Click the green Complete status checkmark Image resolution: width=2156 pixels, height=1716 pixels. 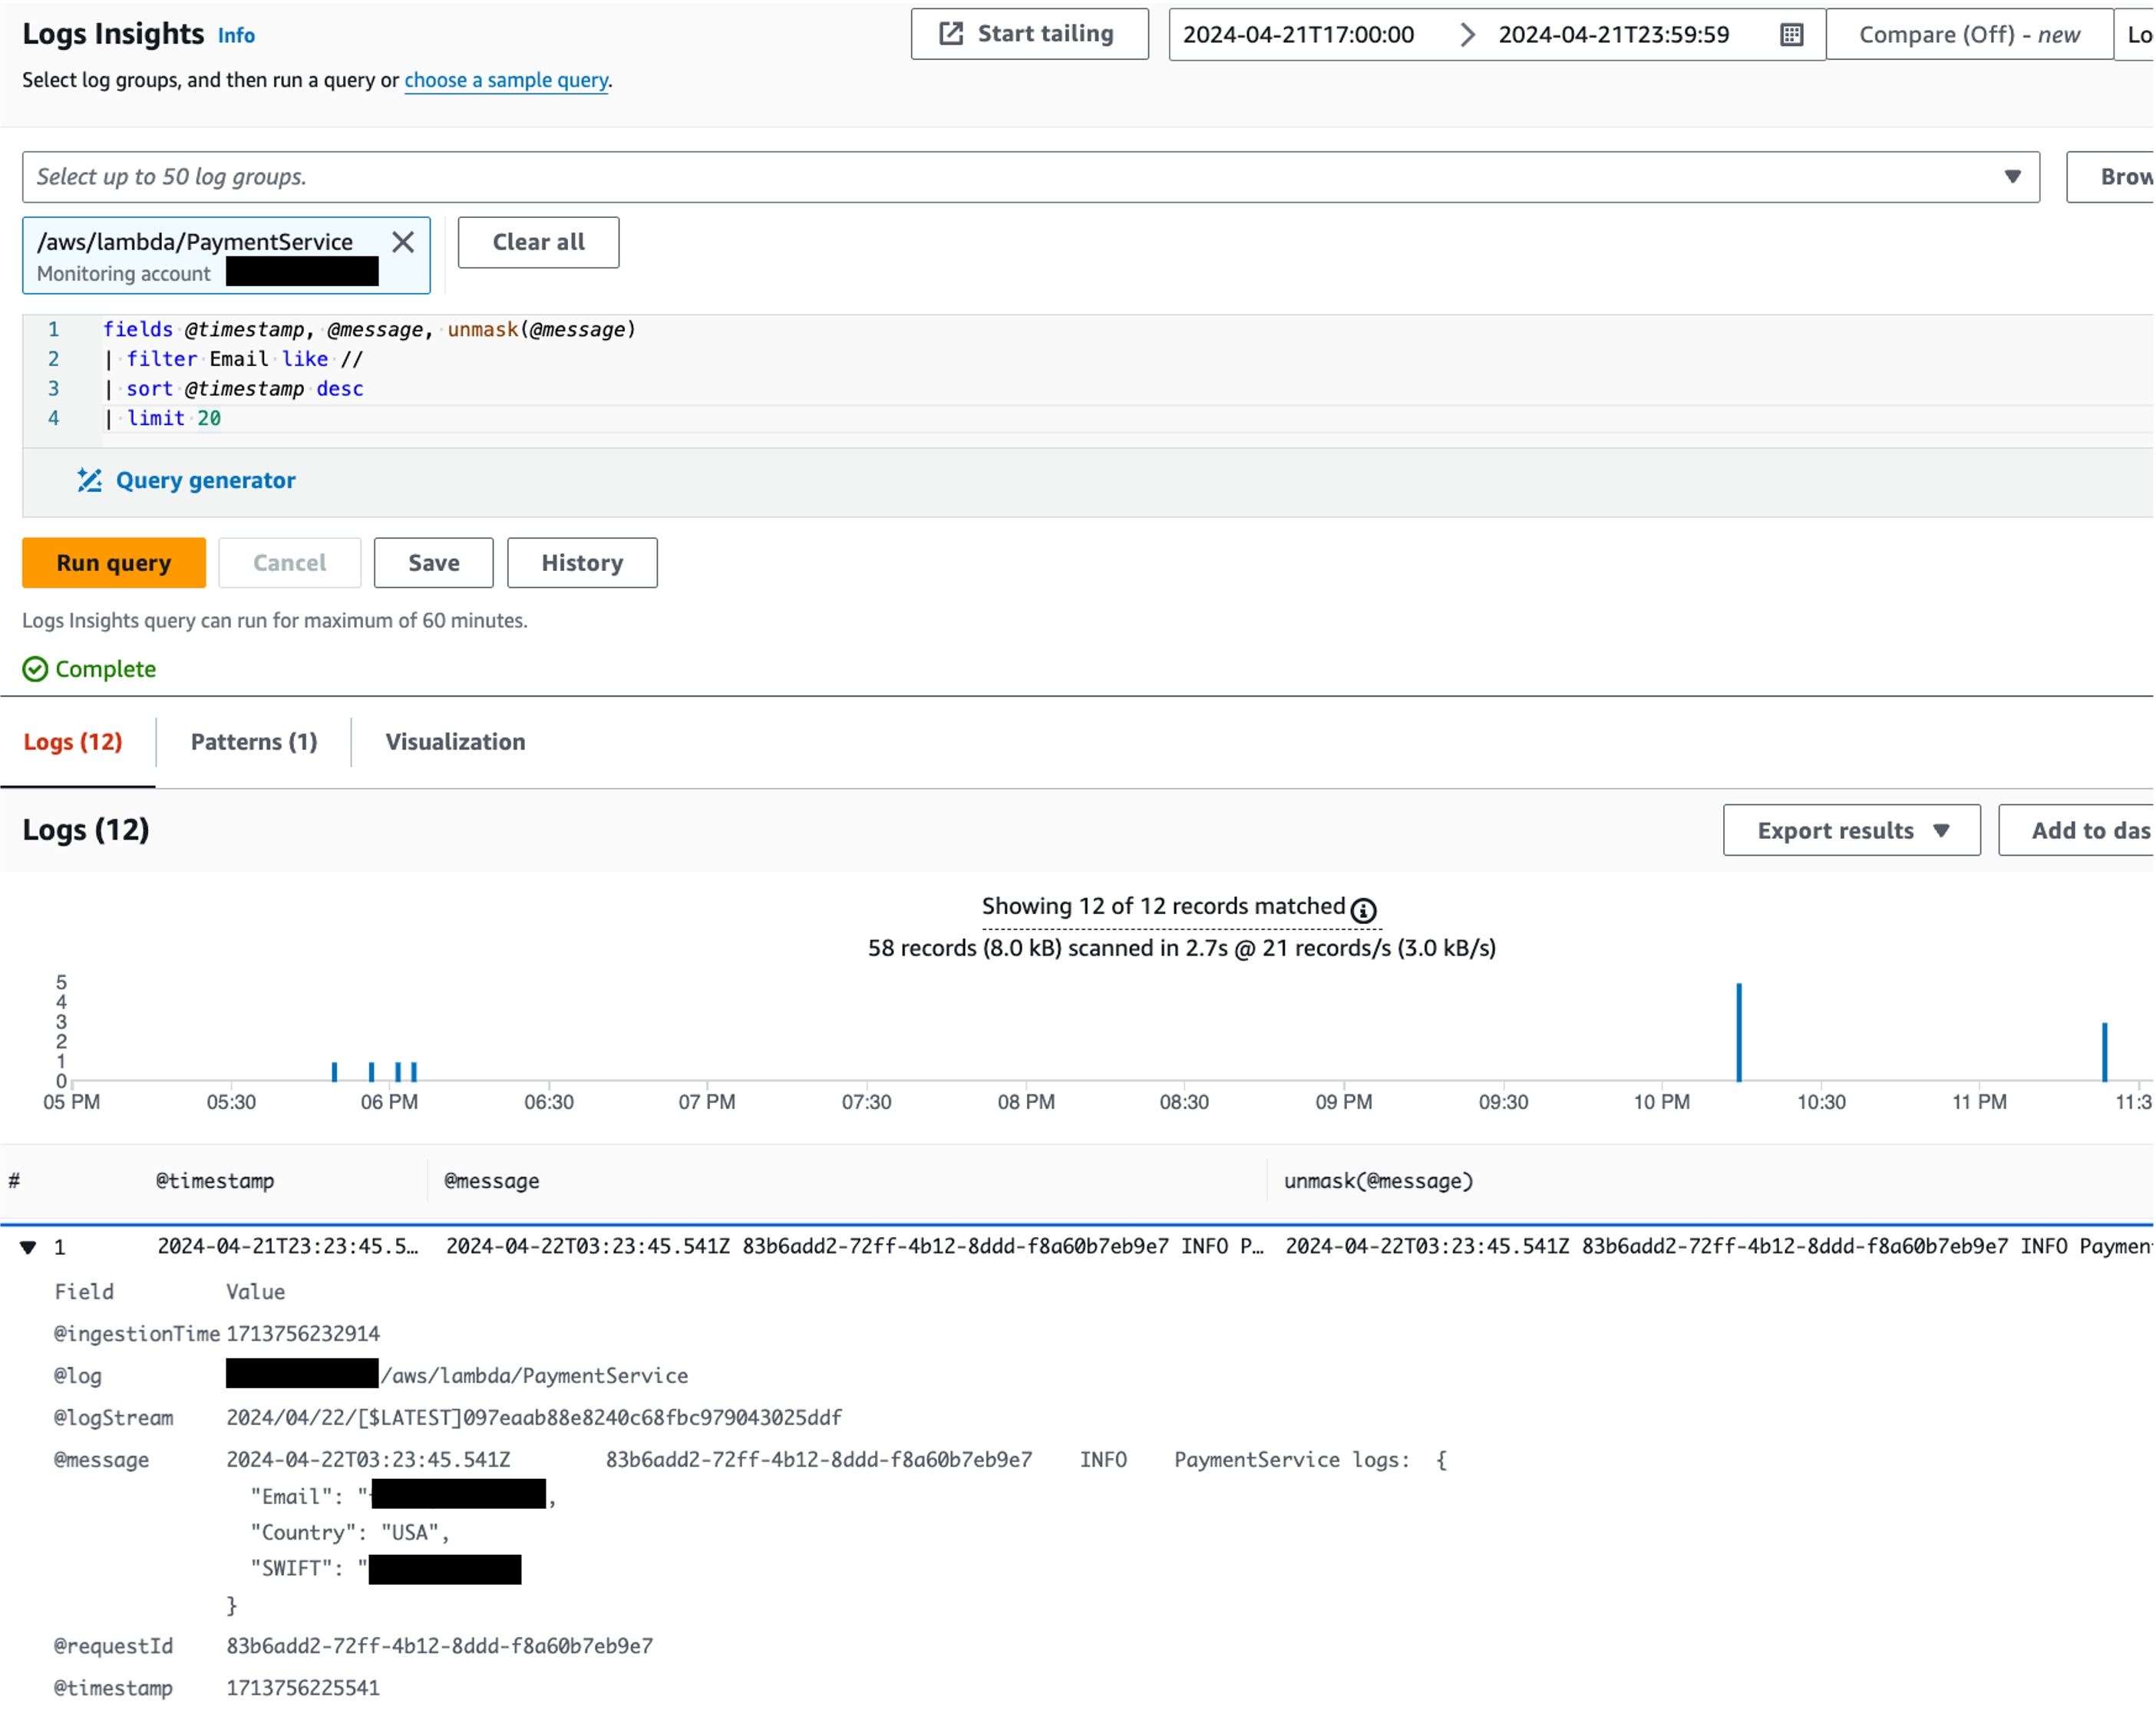coord(36,669)
